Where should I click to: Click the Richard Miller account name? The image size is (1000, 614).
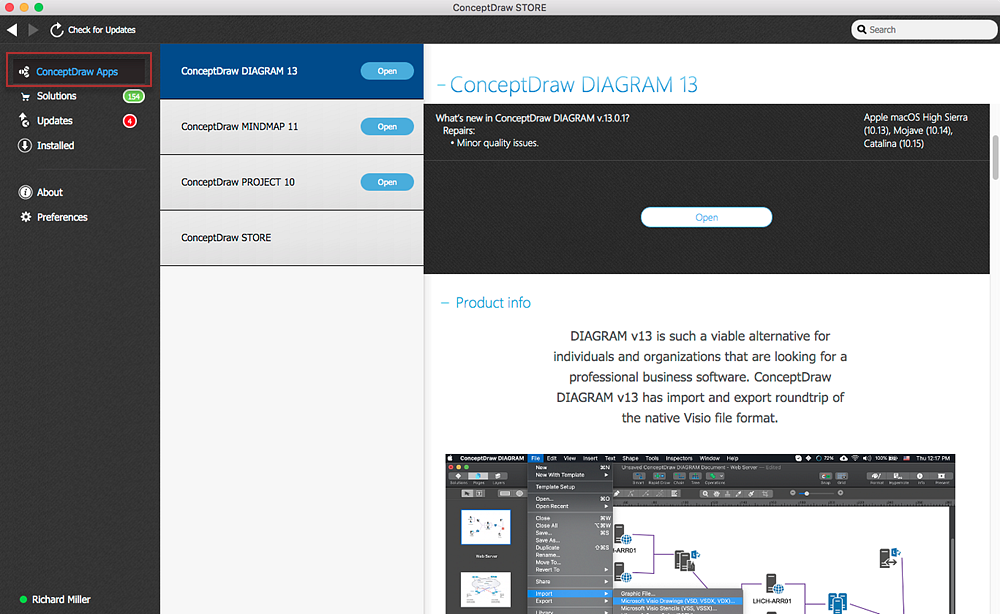61,599
